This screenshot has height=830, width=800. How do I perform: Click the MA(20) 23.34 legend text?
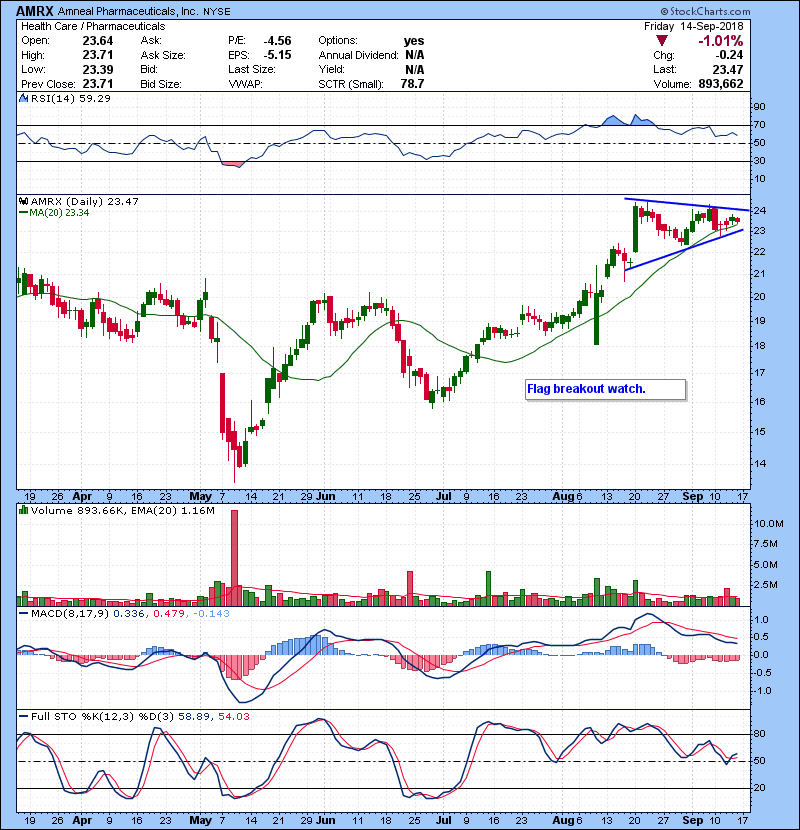coord(59,213)
